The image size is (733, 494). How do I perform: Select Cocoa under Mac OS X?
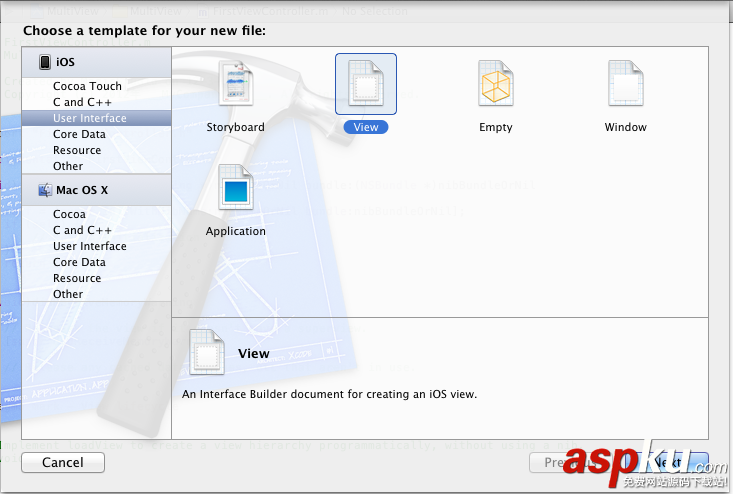point(69,214)
